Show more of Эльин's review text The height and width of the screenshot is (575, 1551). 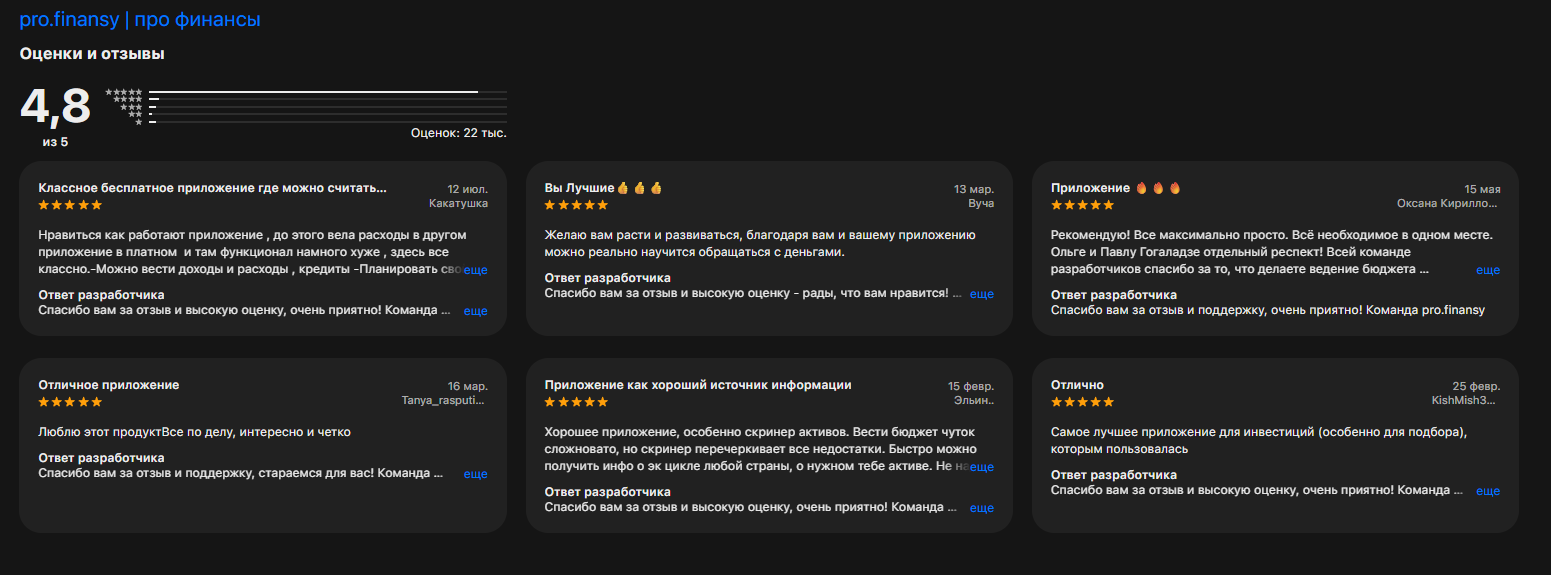tap(982, 467)
